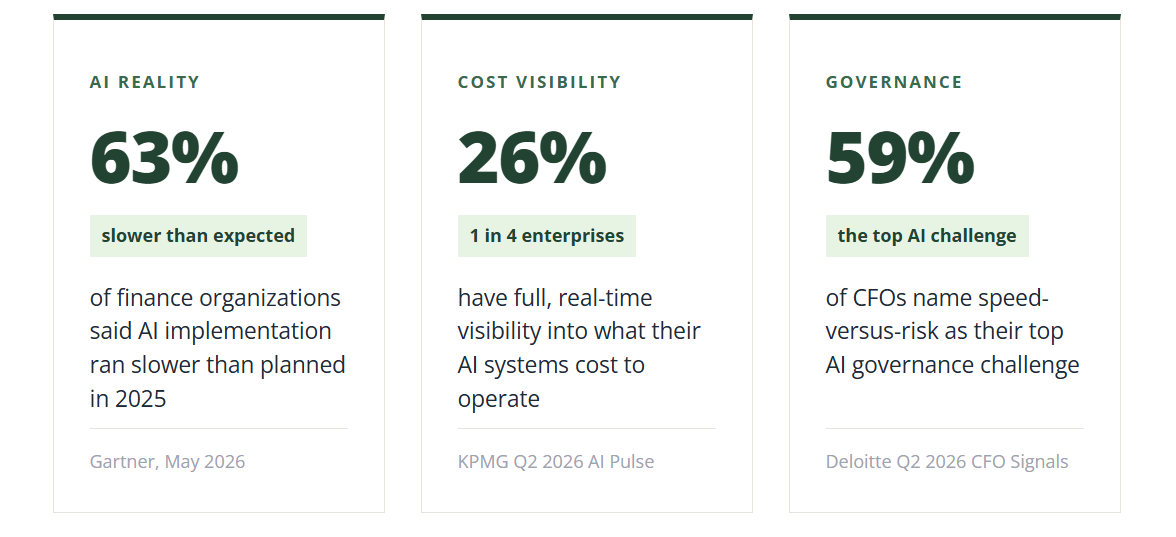Click the real-time visibility description text
The width and height of the screenshot is (1176, 537).
click(579, 347)
